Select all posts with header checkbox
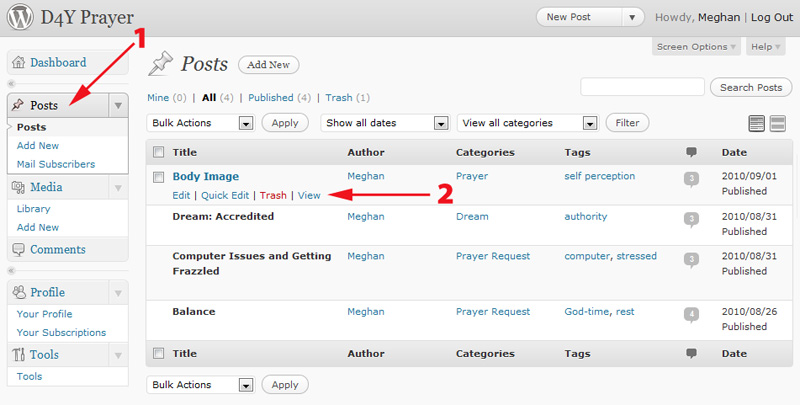Viewport: 800px width, 405px height. [158, 153]
